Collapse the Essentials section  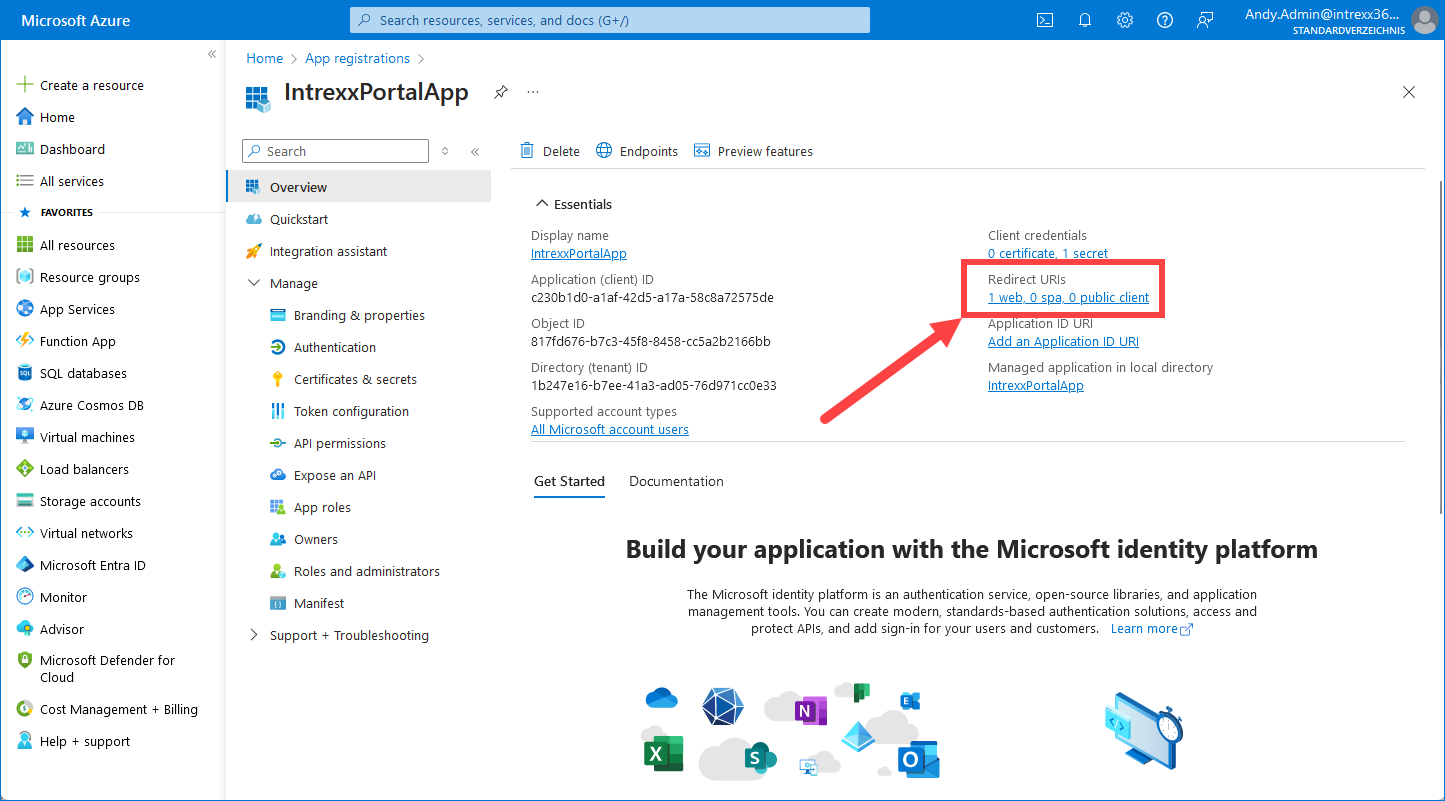pos(542,204)
